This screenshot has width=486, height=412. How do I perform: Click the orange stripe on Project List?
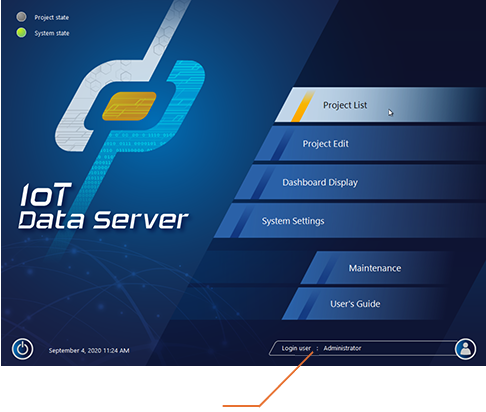pos(303,106)
